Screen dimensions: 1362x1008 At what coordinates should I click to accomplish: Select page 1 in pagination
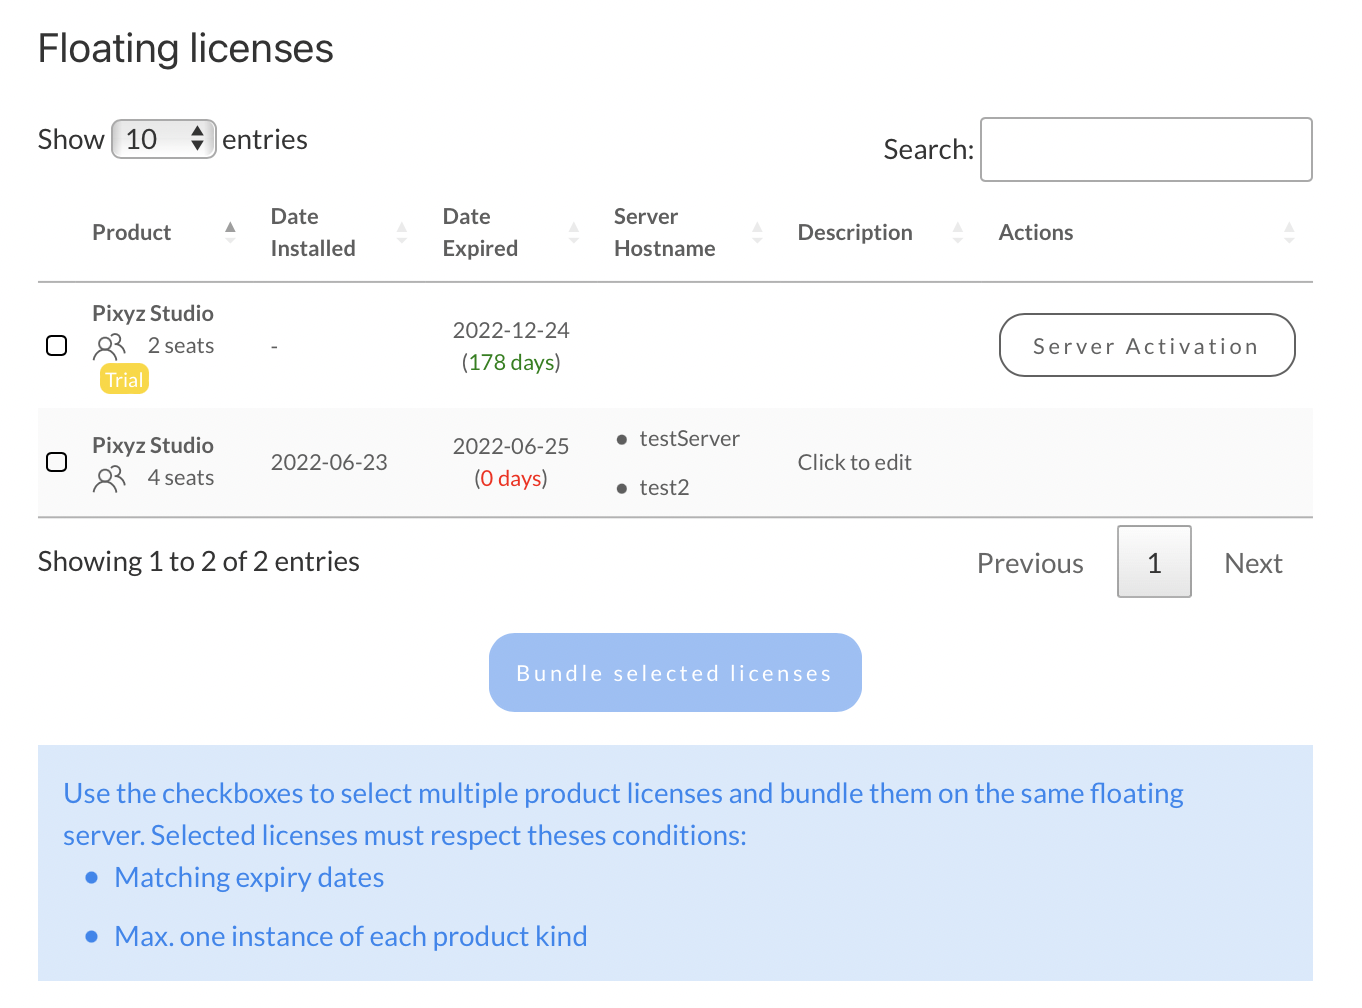click(x=1154, y=562)
